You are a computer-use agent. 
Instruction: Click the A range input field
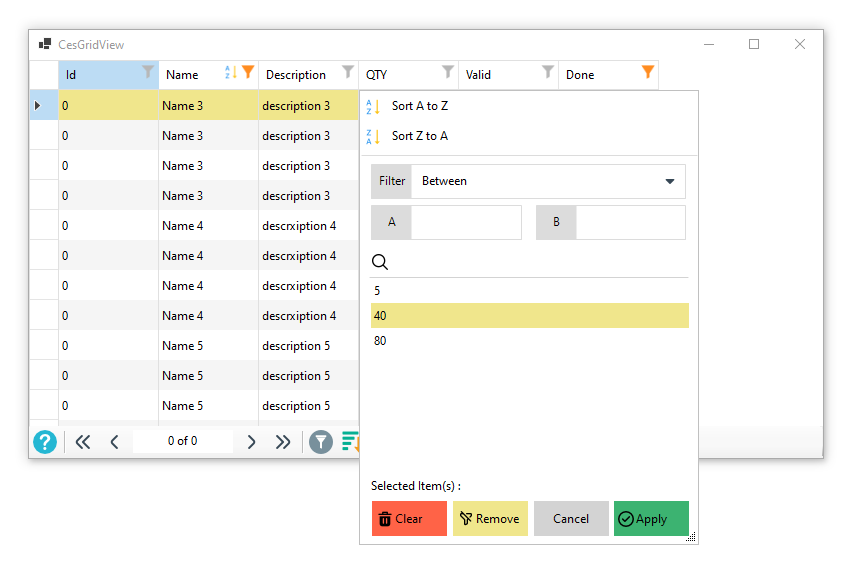[466, 223]
